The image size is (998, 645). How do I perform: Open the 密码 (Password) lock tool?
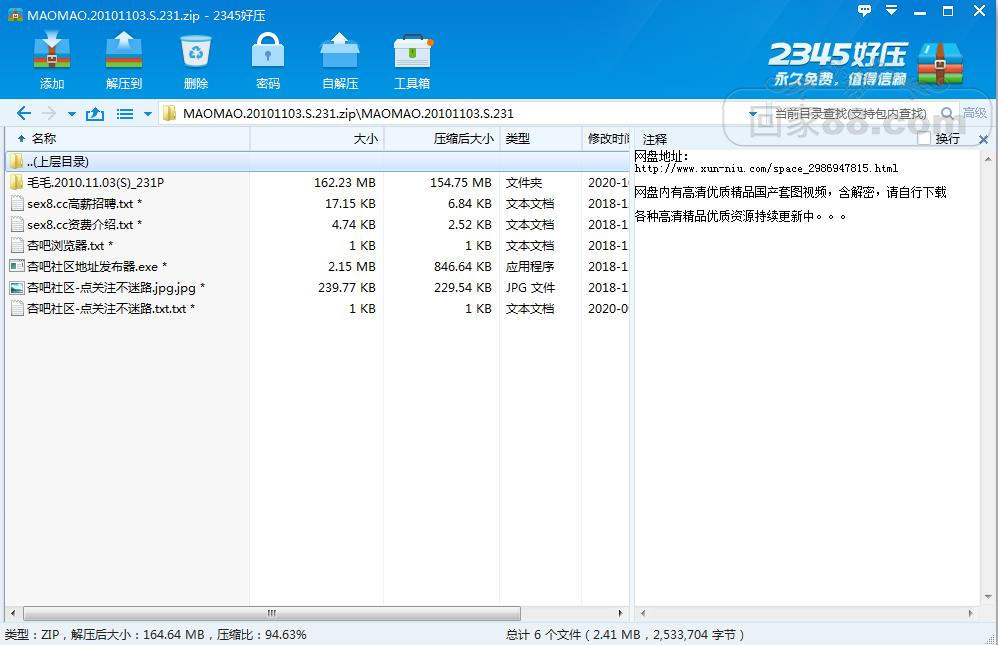point(268,51)
